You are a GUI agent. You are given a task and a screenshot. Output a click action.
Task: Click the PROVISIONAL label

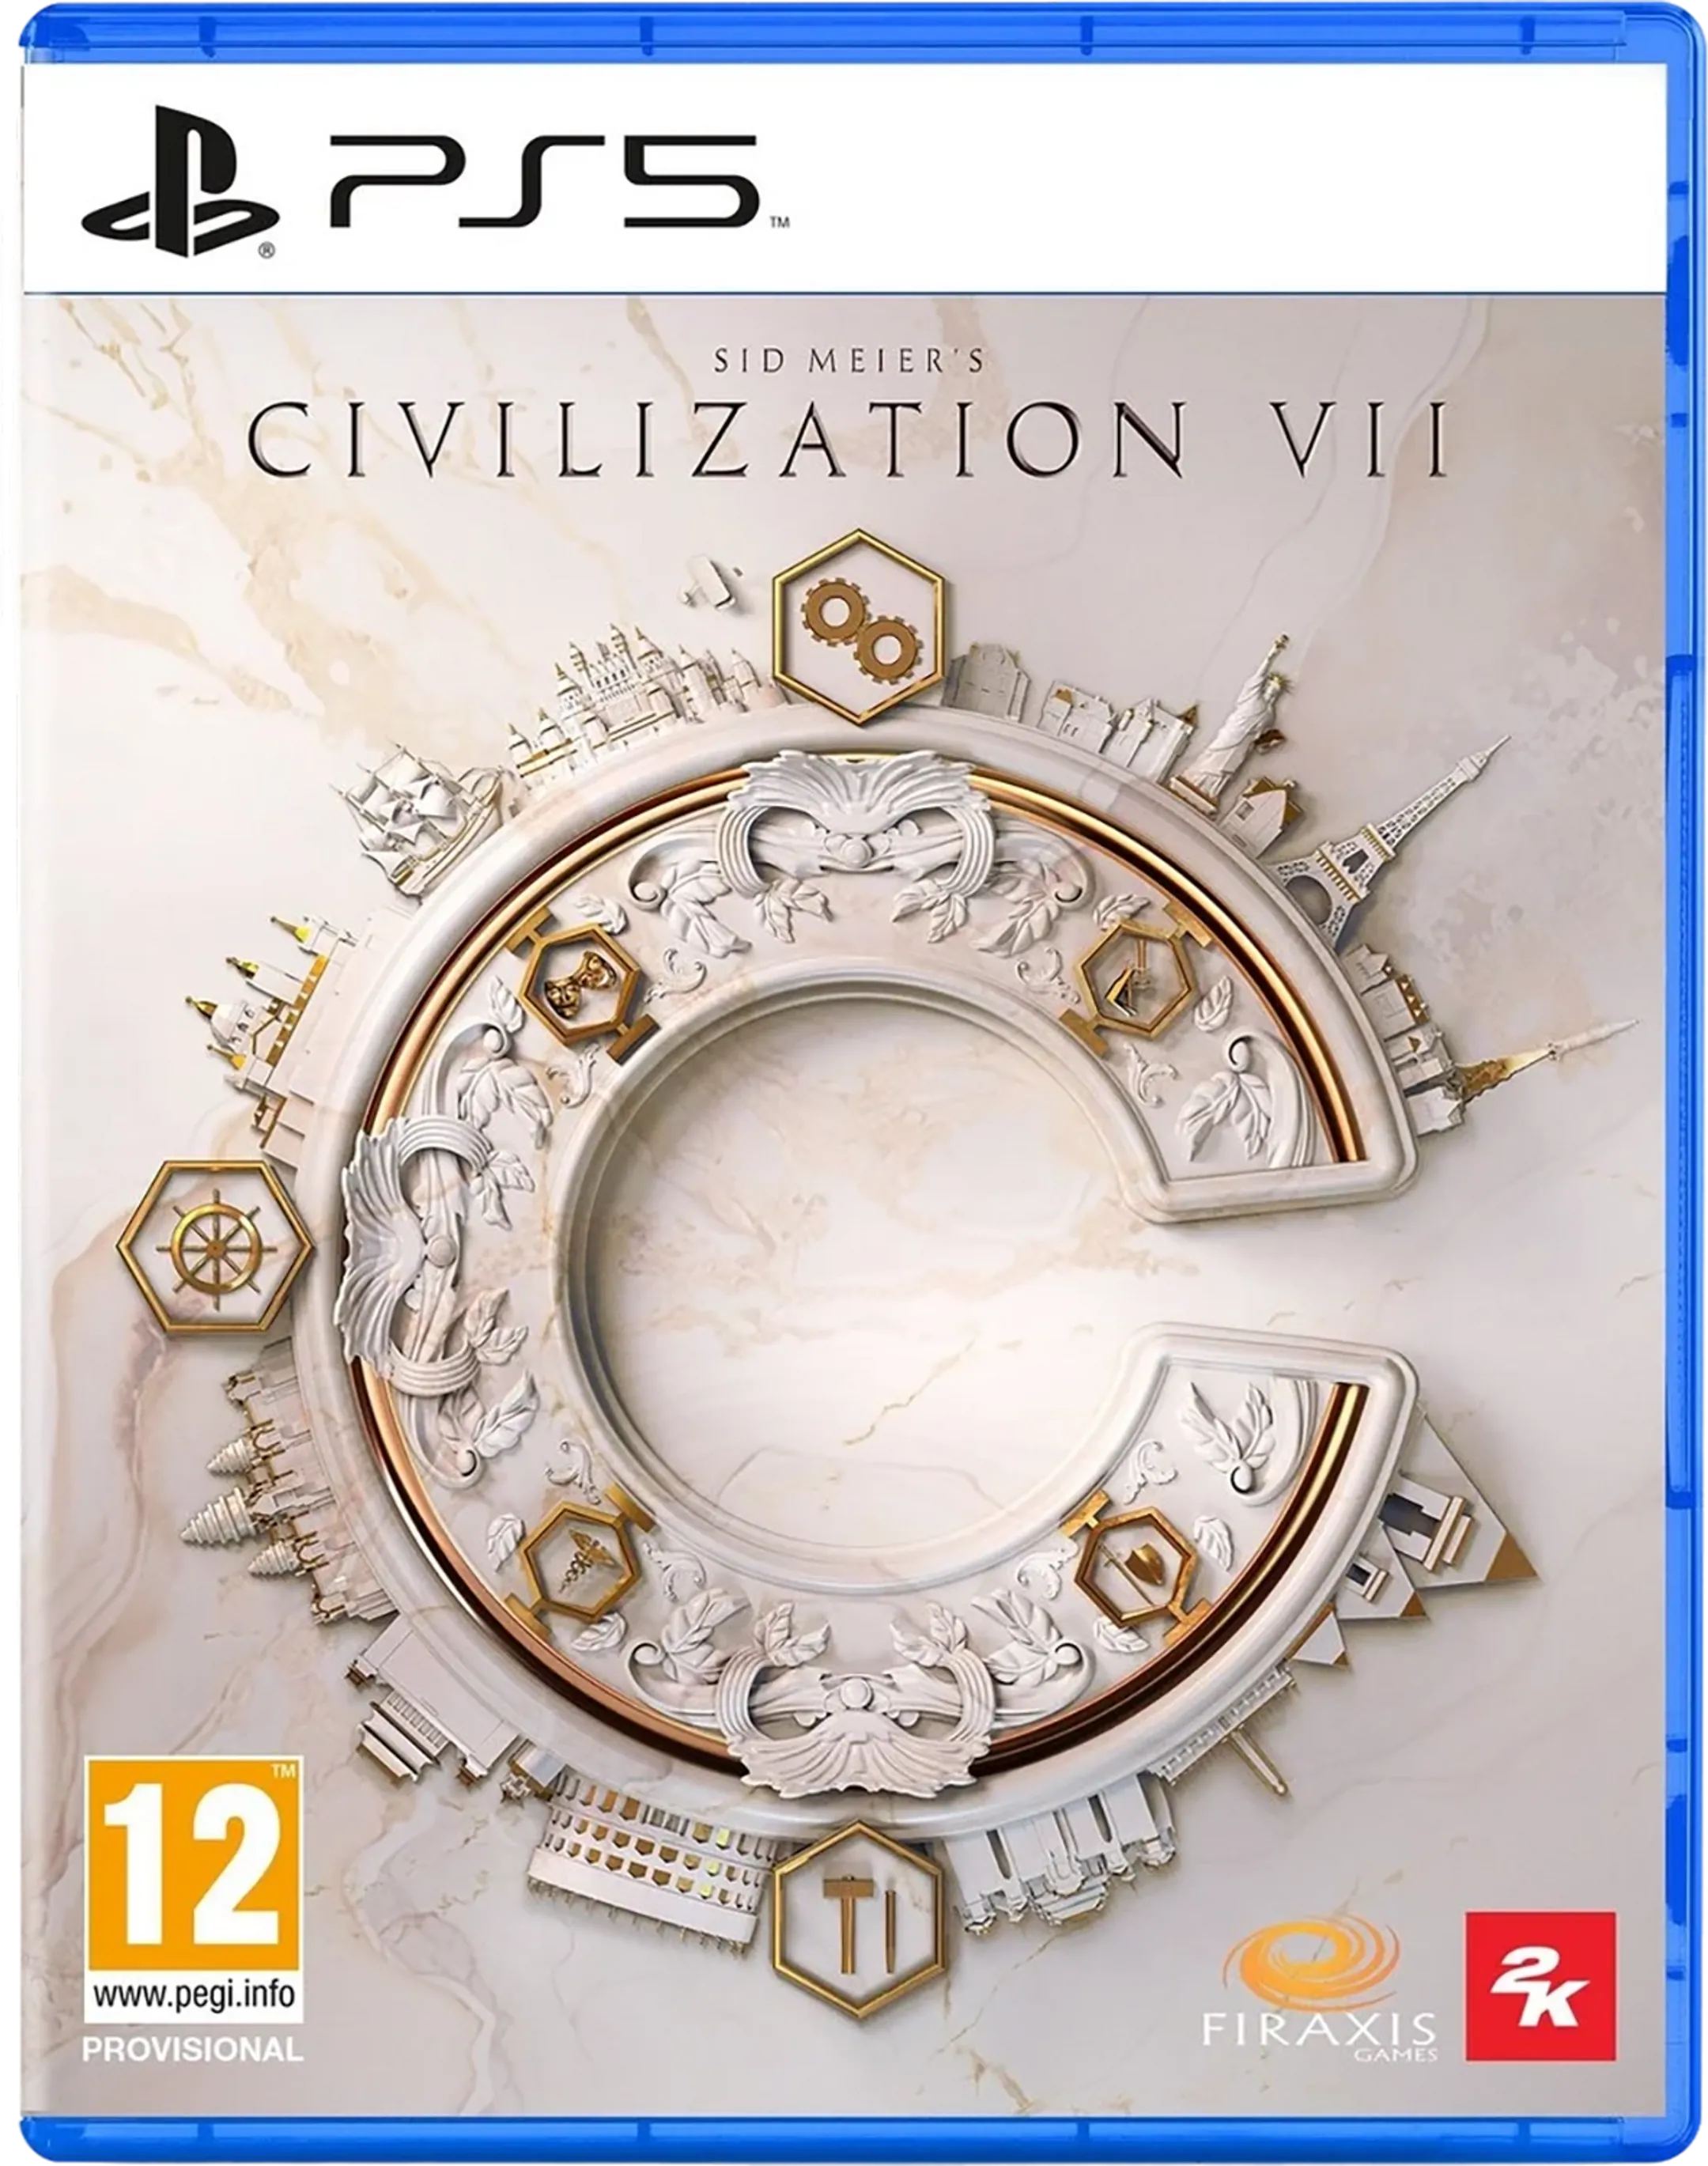pos(193,2049)
